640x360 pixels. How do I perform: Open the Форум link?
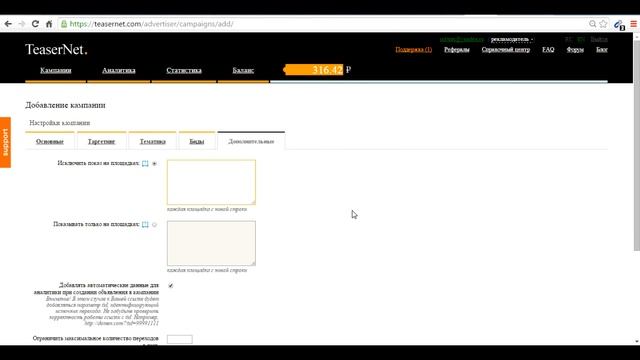click(x=575, y=49)
